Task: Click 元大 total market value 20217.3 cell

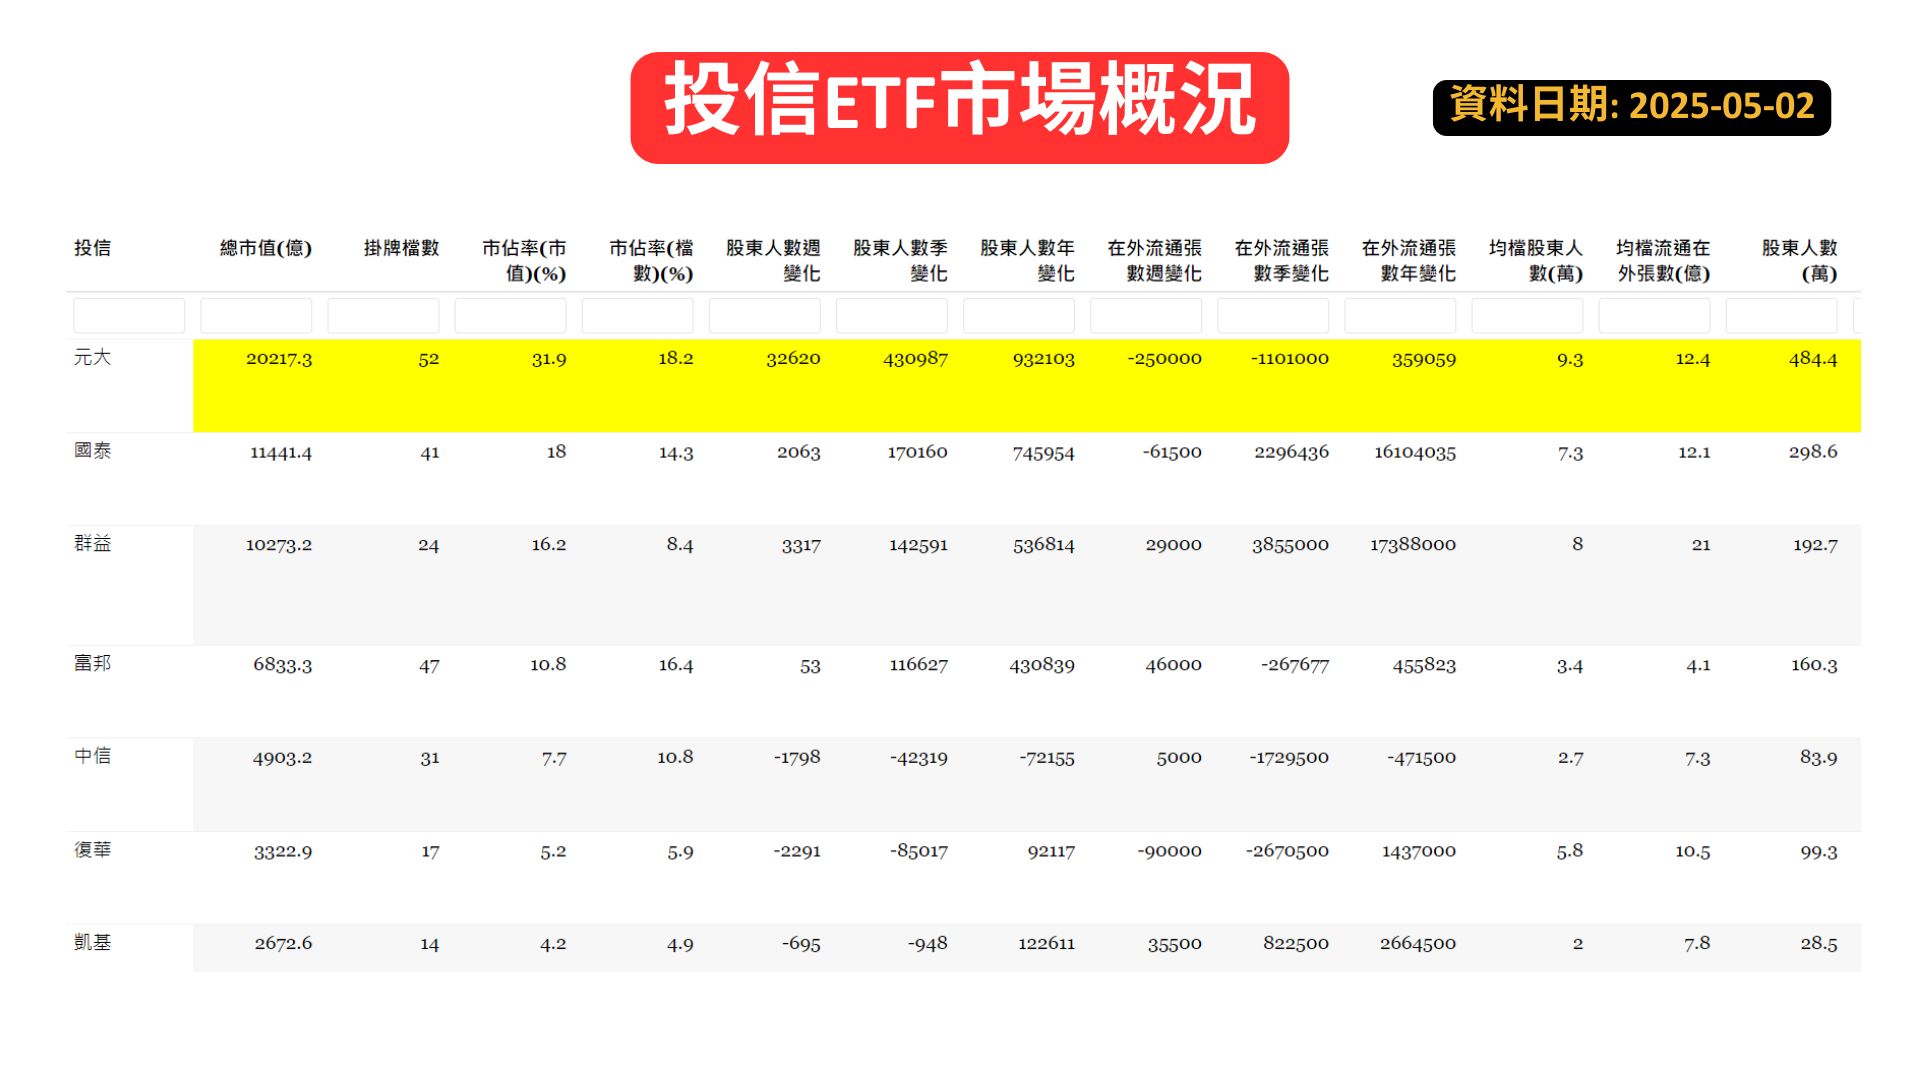Action: click(279, 359)
